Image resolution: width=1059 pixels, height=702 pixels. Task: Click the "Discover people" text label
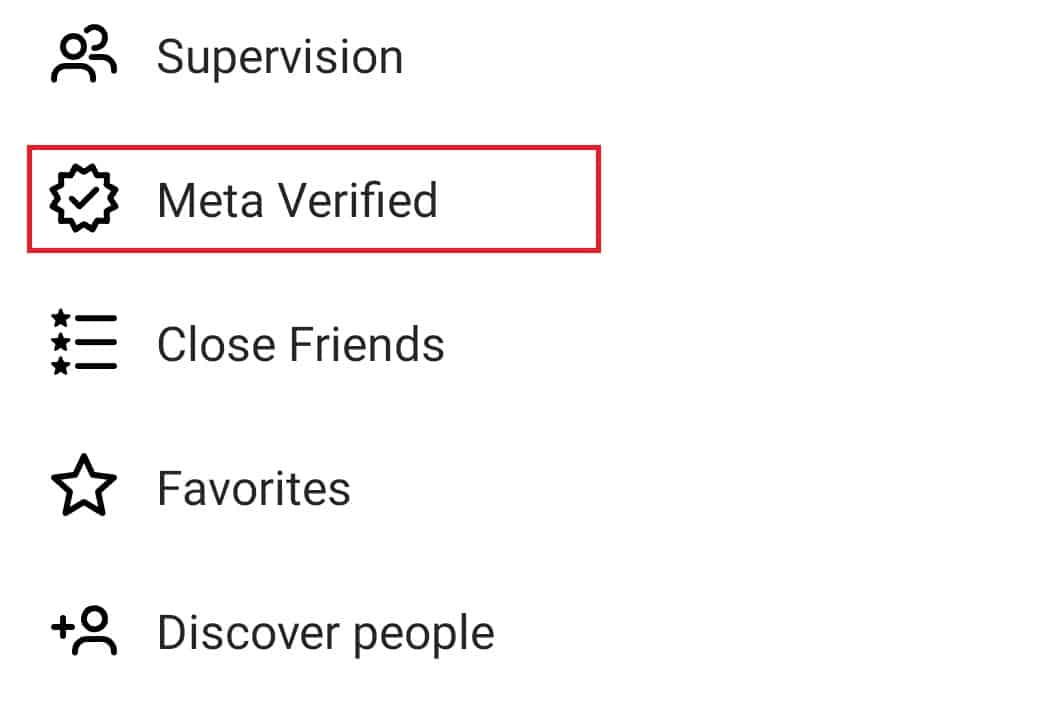[326, 633]
